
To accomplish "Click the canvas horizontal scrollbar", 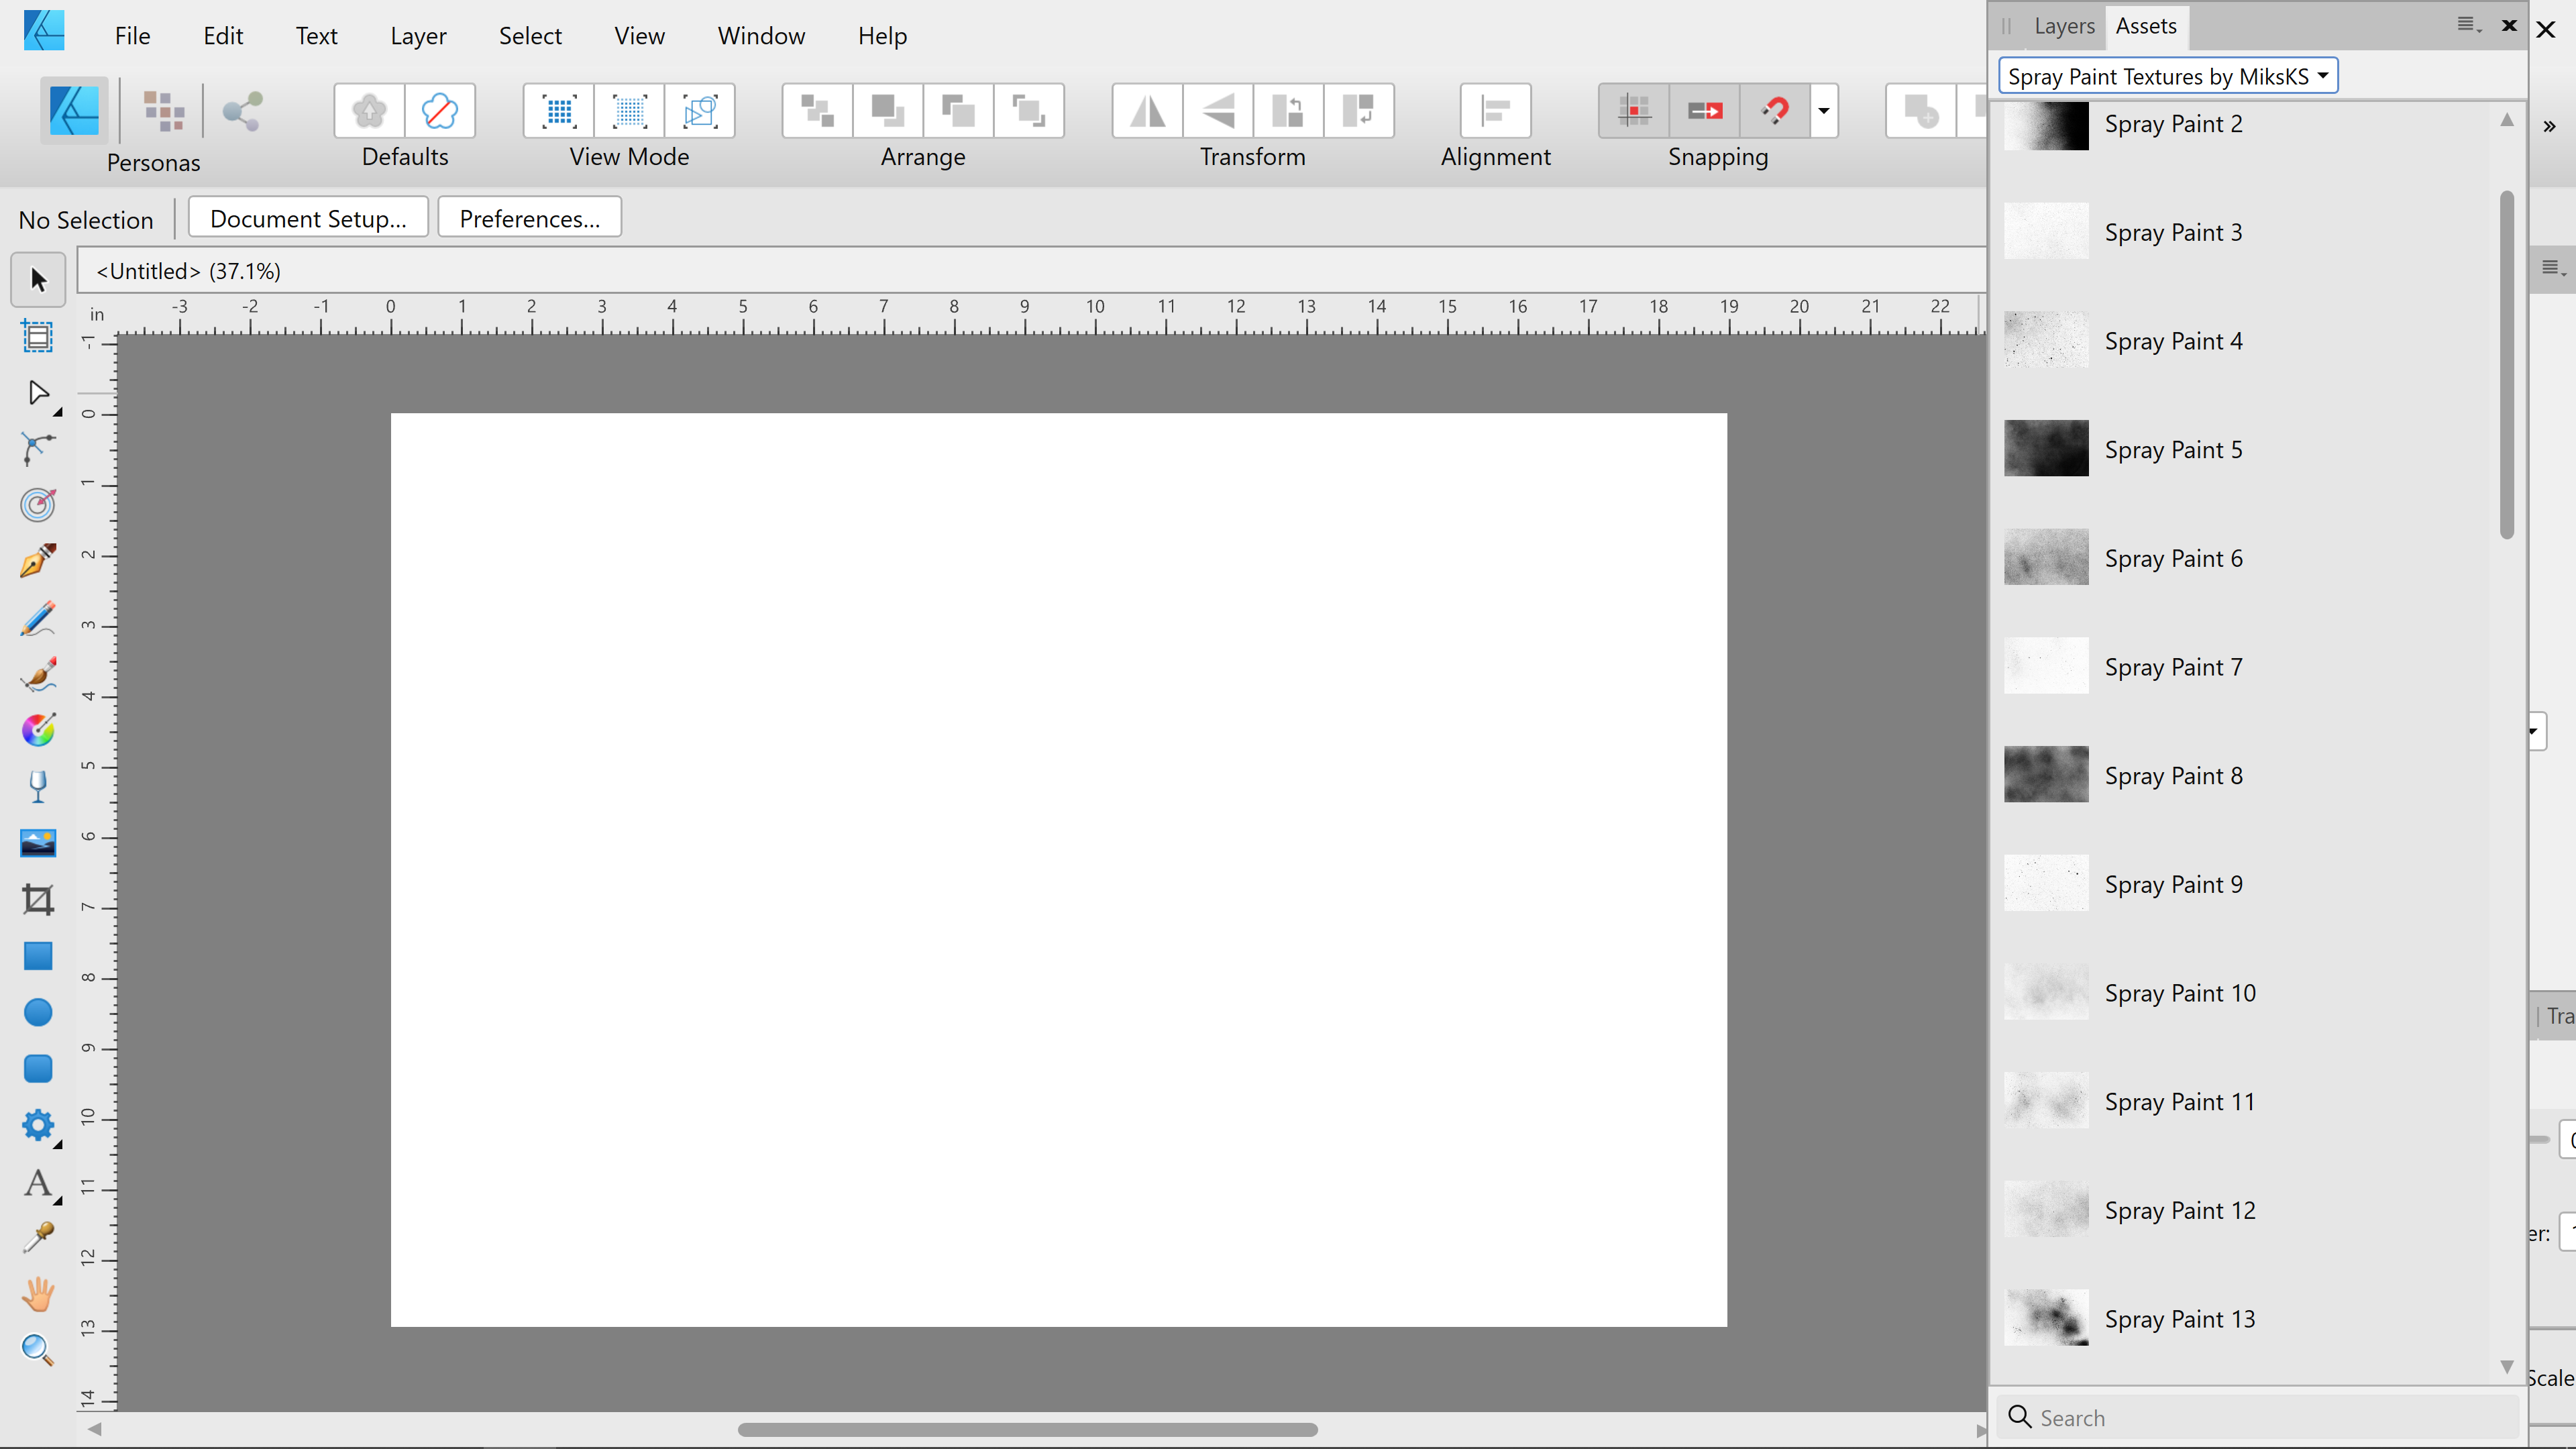I will 1027,1429.
